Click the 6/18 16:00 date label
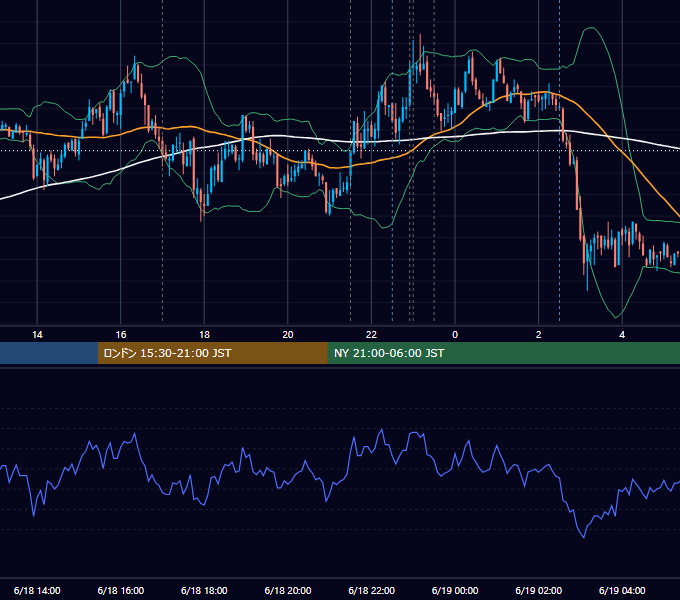Image resolution: width=680 pixels, height=600 pixels. (121, 590)
